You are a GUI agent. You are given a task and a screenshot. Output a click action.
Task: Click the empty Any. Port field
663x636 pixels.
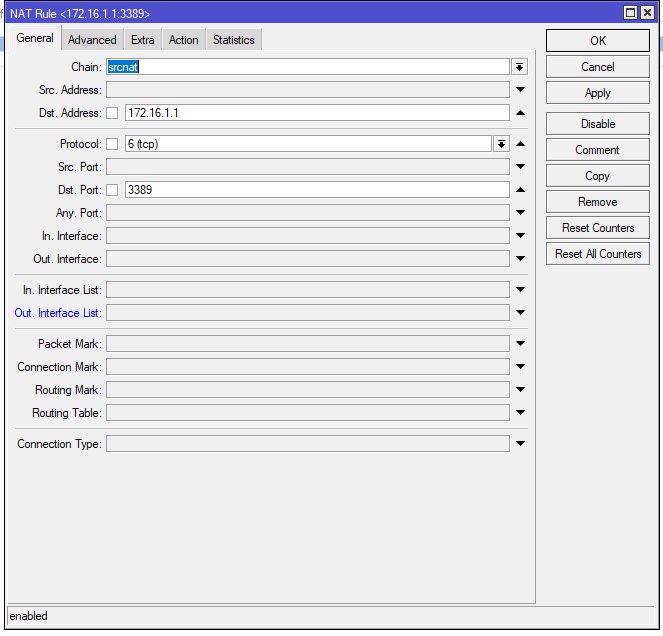(308, 213)
